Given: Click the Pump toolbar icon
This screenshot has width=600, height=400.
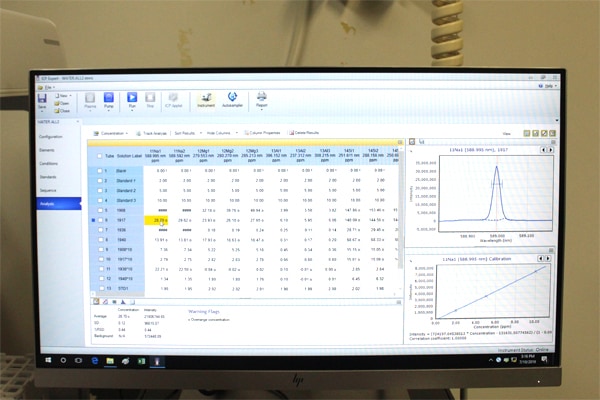Looking at the screenshot, I should tap(110, 98).
